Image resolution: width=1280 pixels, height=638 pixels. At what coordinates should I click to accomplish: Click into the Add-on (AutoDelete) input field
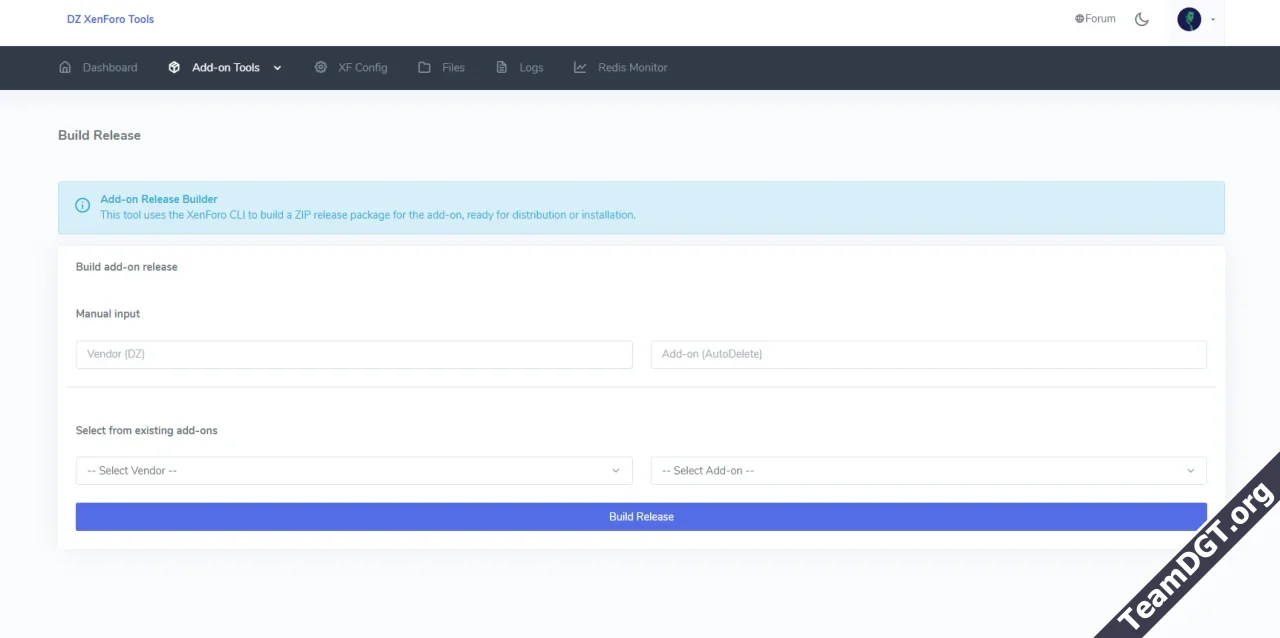(x=928, y=354)
